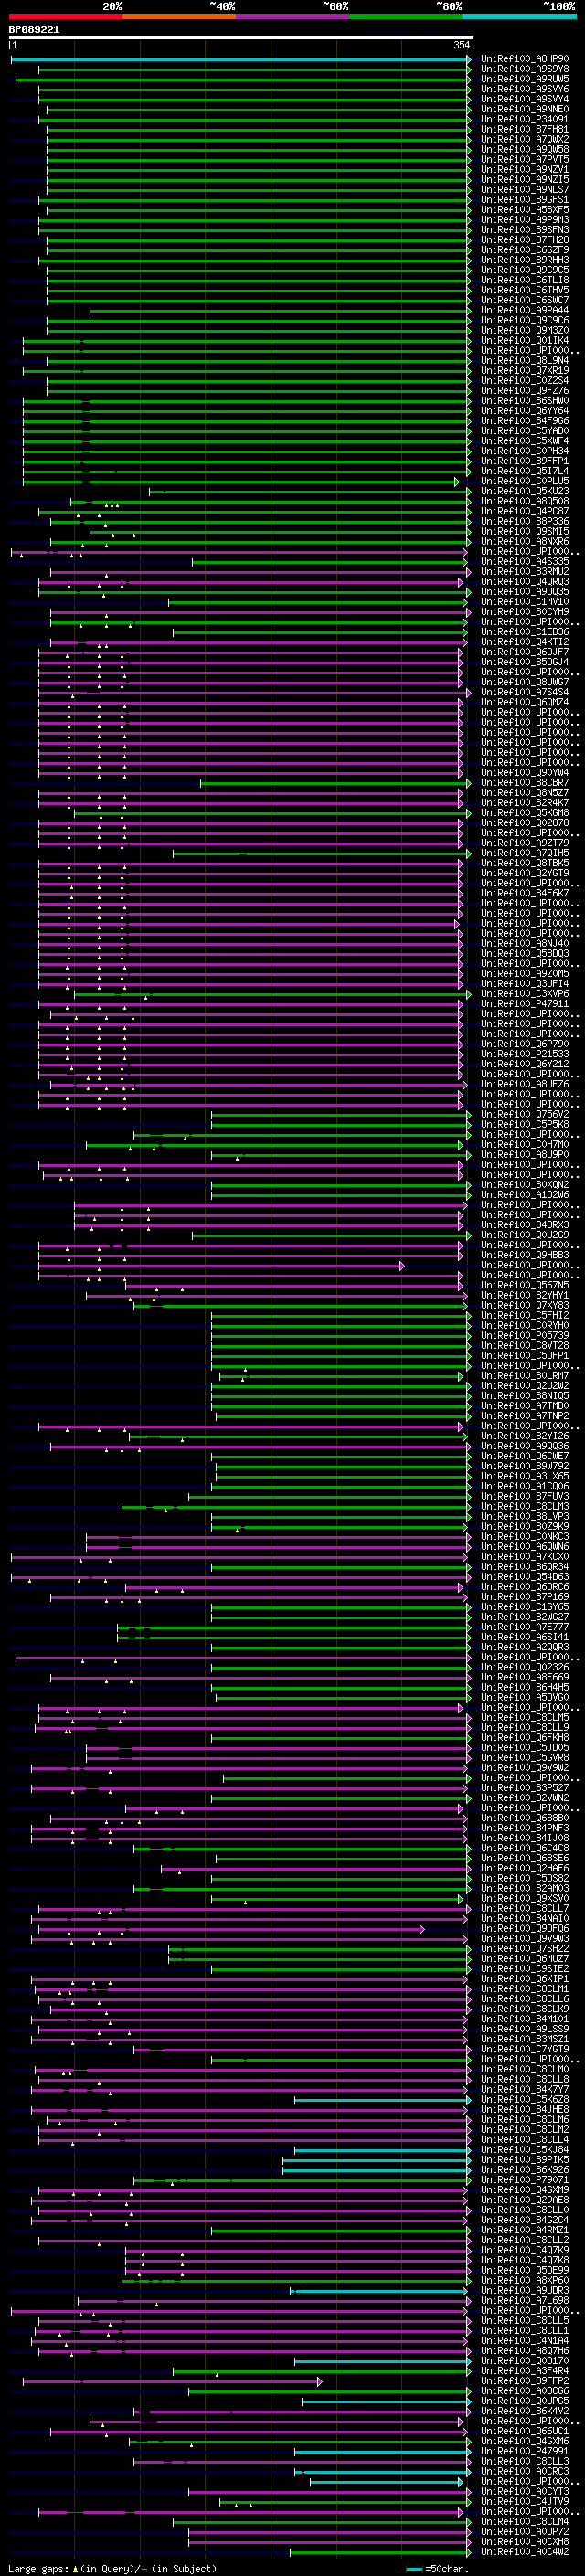
Task: Select the UniRef100_B4F9G6 label
Action: coord(525,421)
